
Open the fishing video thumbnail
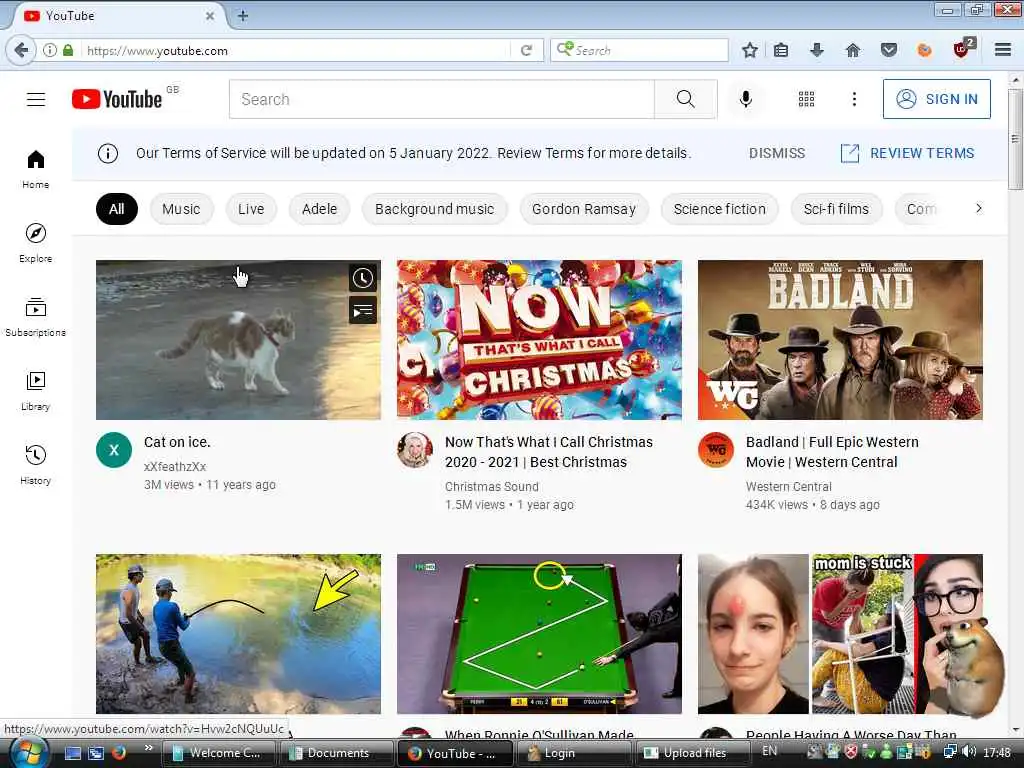click(x=238, y=633)
